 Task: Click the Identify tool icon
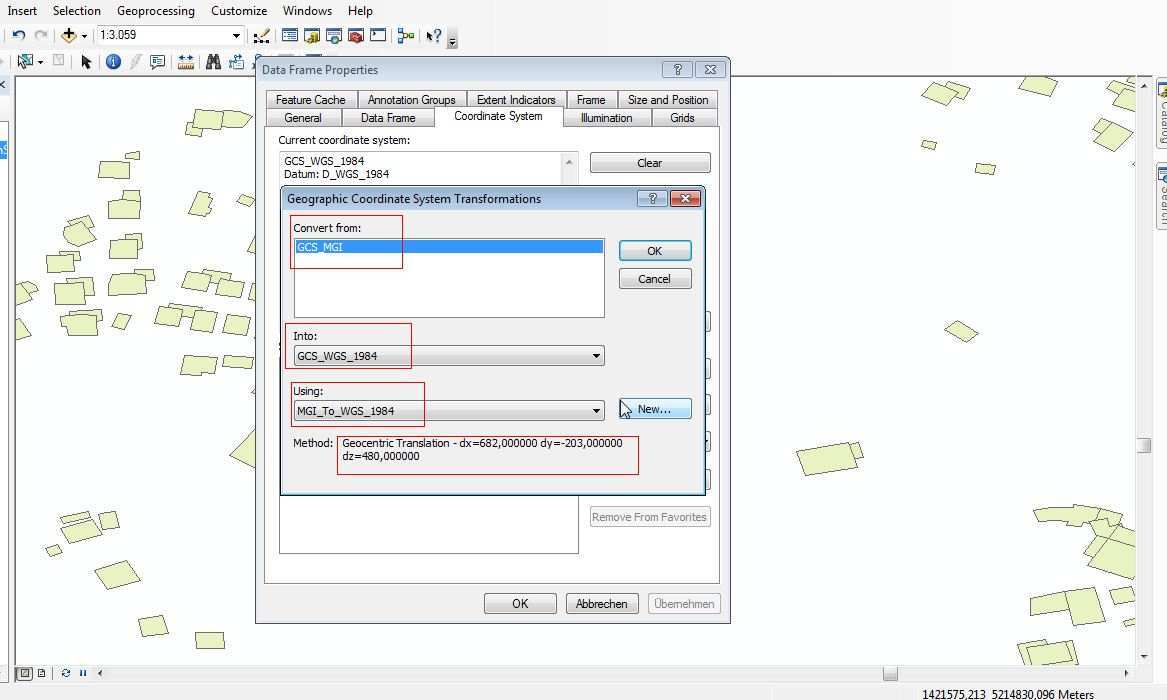[x=113, y=62]
